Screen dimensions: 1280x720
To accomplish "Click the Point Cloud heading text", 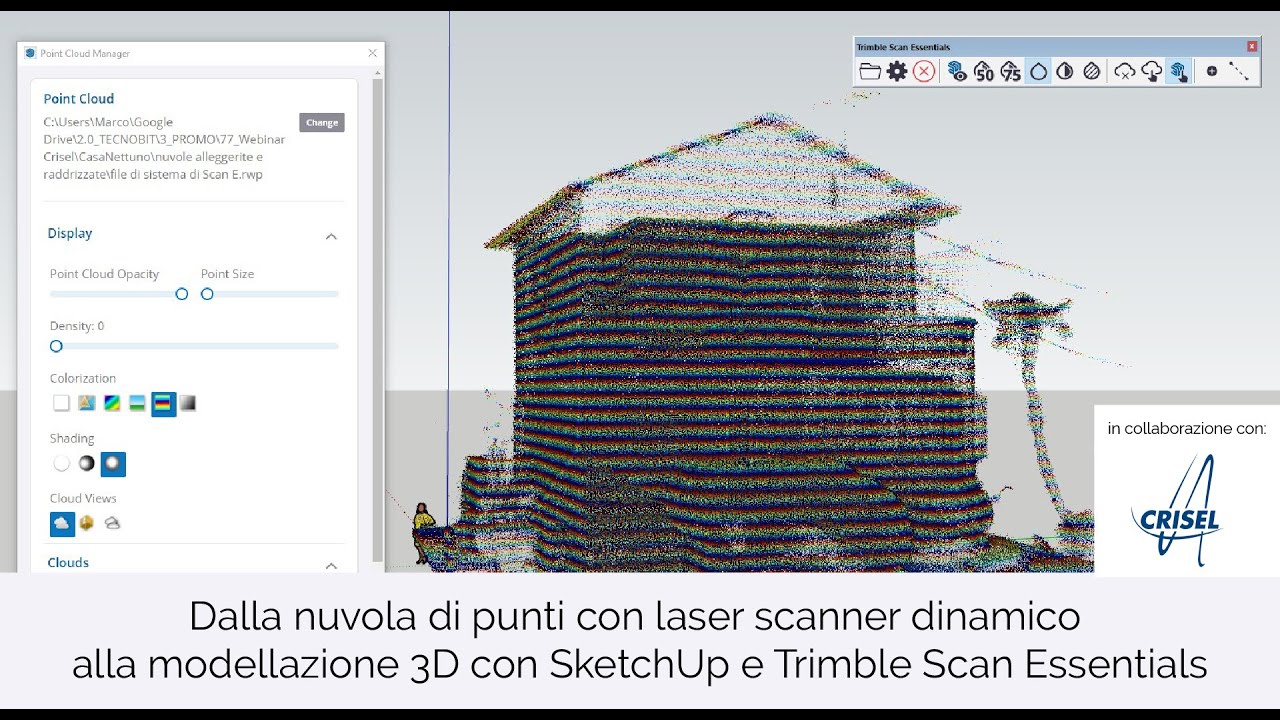I will pyautogui.click(x=79, y=99).
